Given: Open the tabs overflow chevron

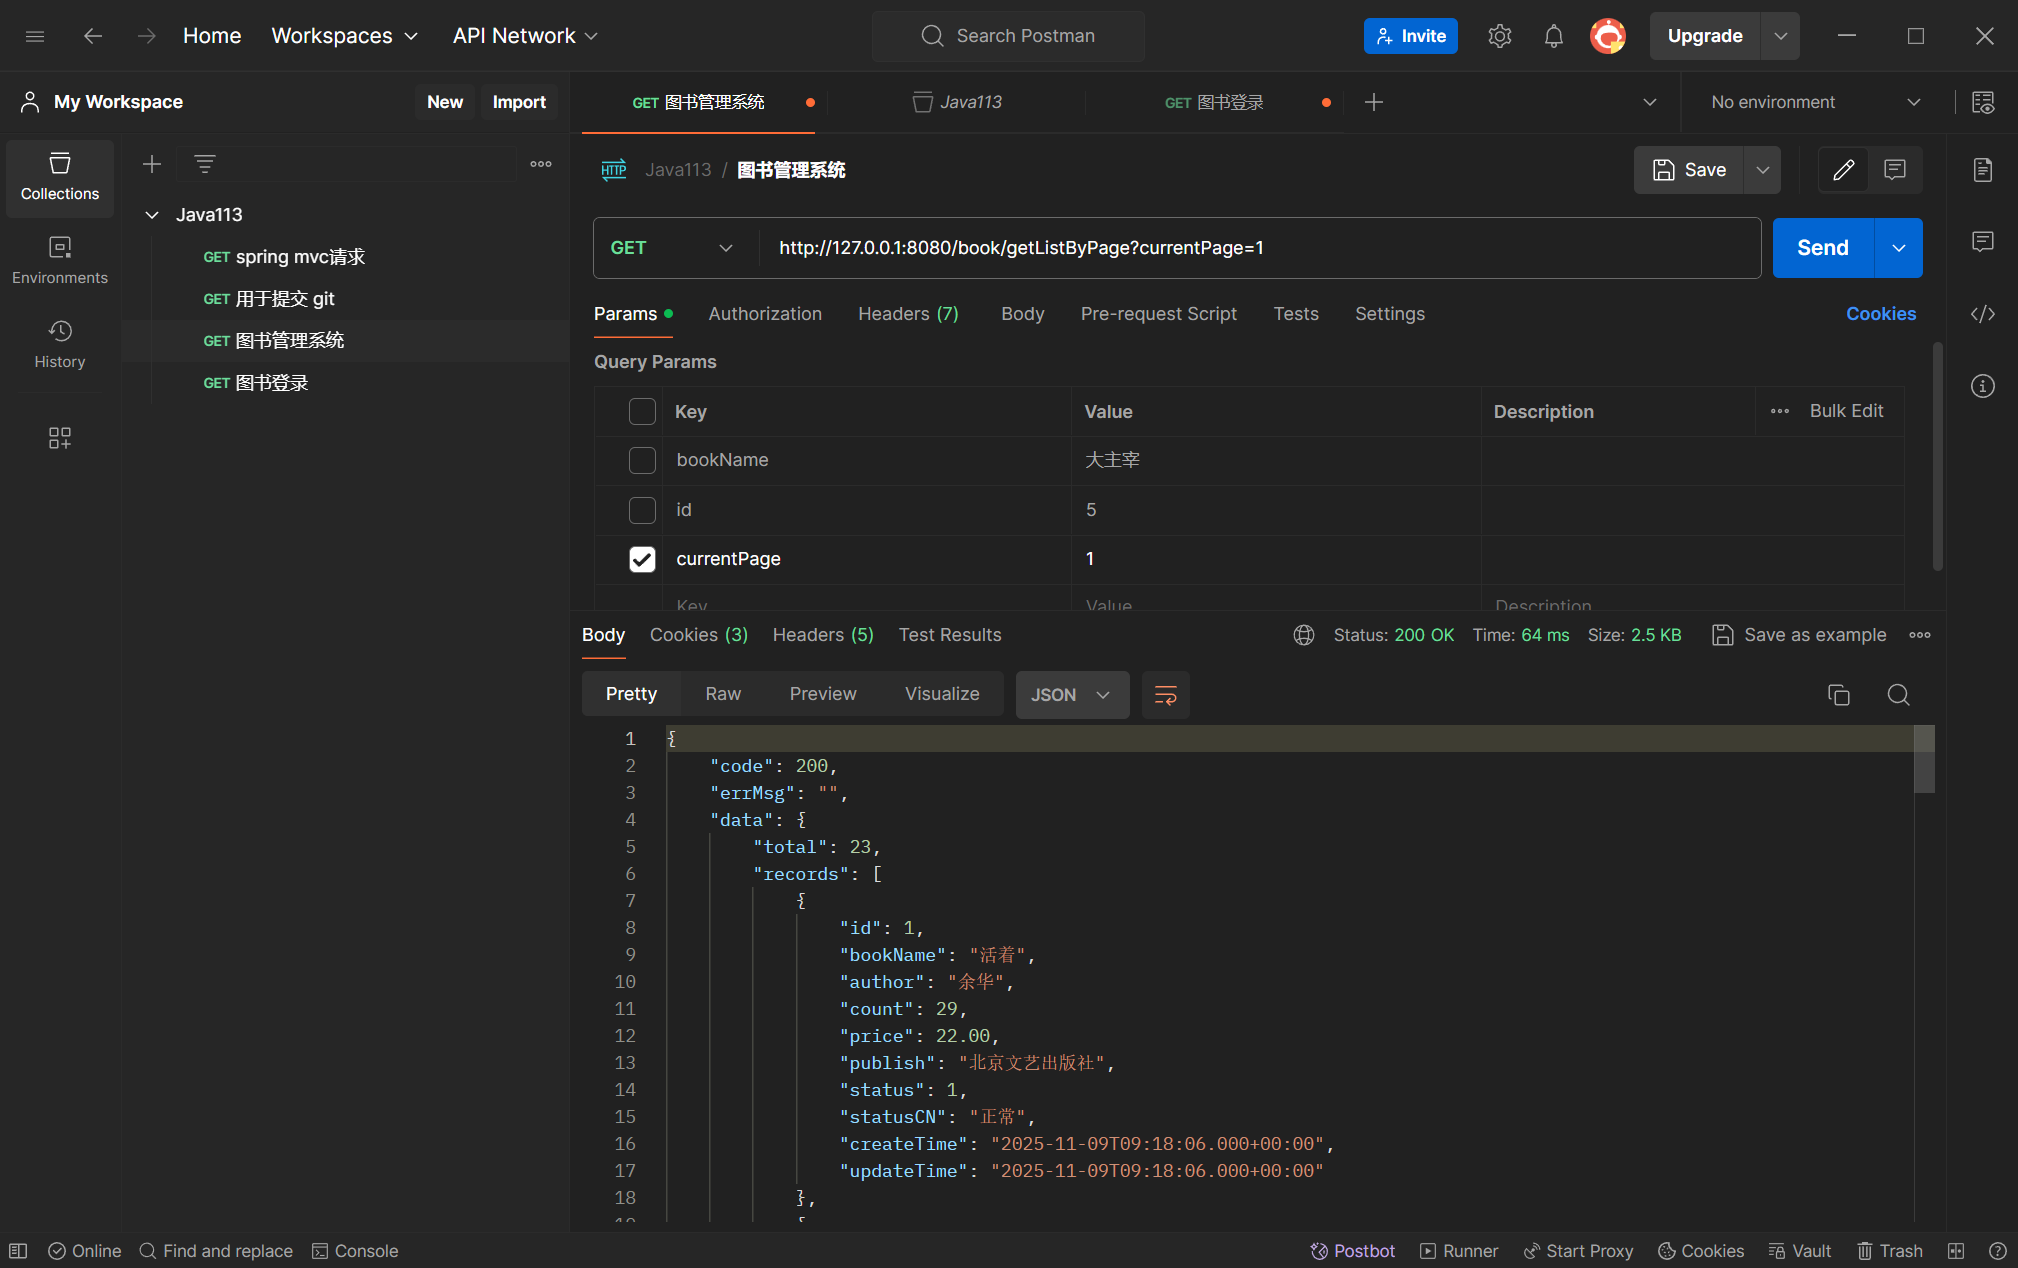Looking at the screenshot, I should tap(1650, 102).
